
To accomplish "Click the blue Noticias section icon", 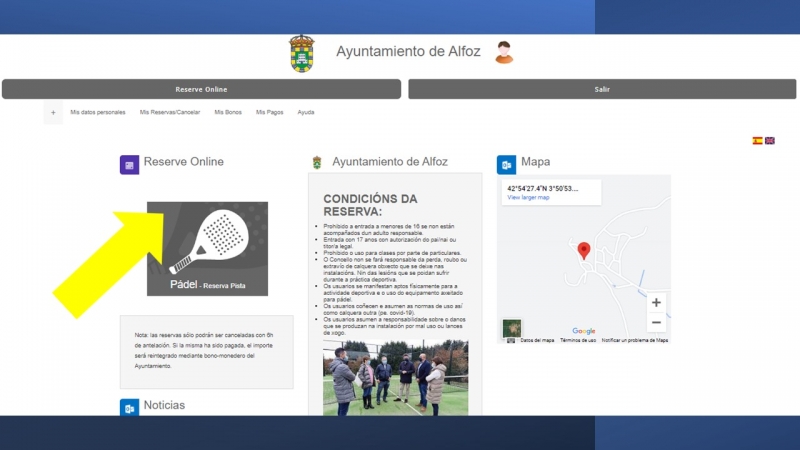I will 129,407.
